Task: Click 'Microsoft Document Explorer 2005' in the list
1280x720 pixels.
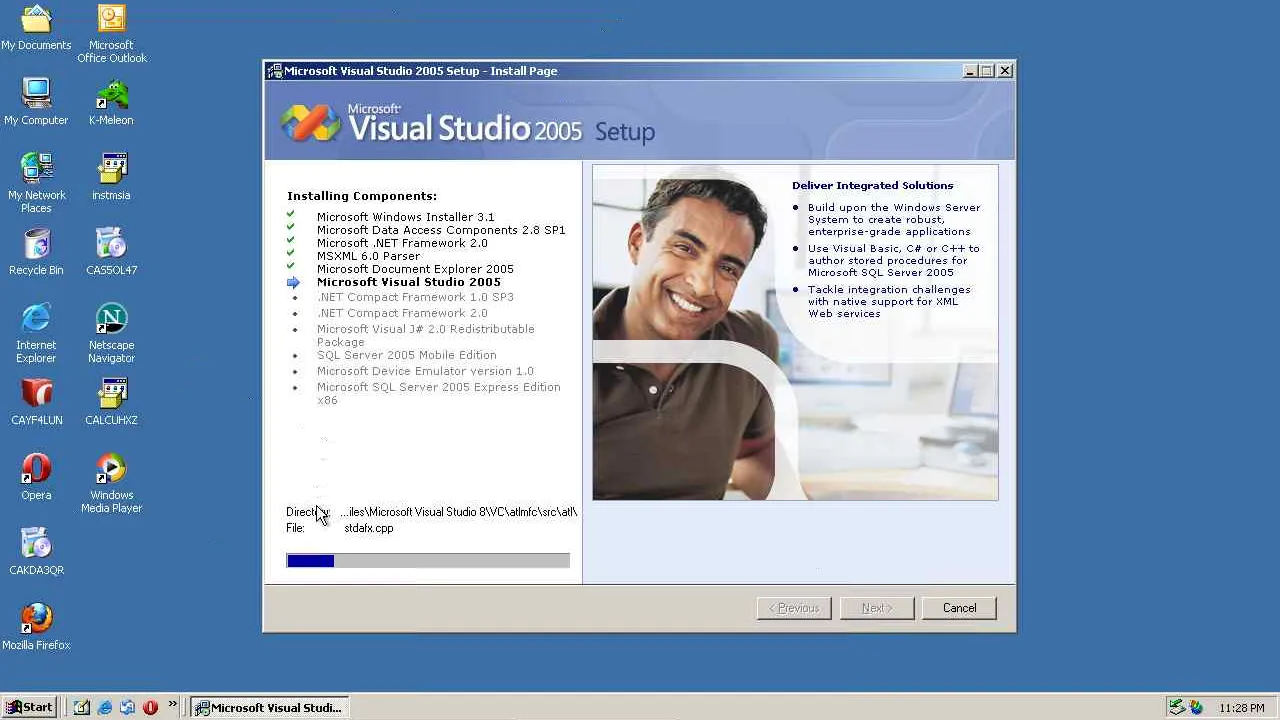Action: click(415, 269)
